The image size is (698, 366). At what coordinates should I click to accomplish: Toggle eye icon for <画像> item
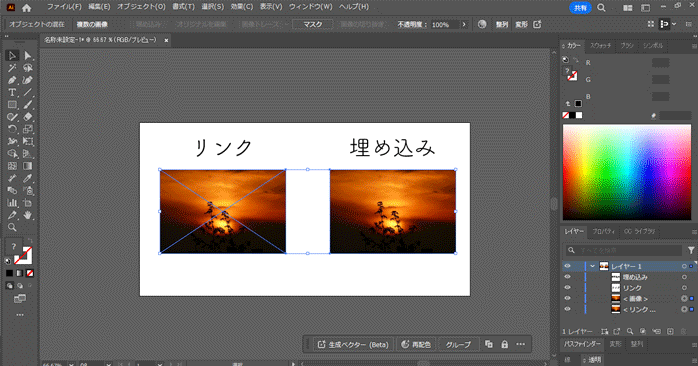tap(567, 298)
